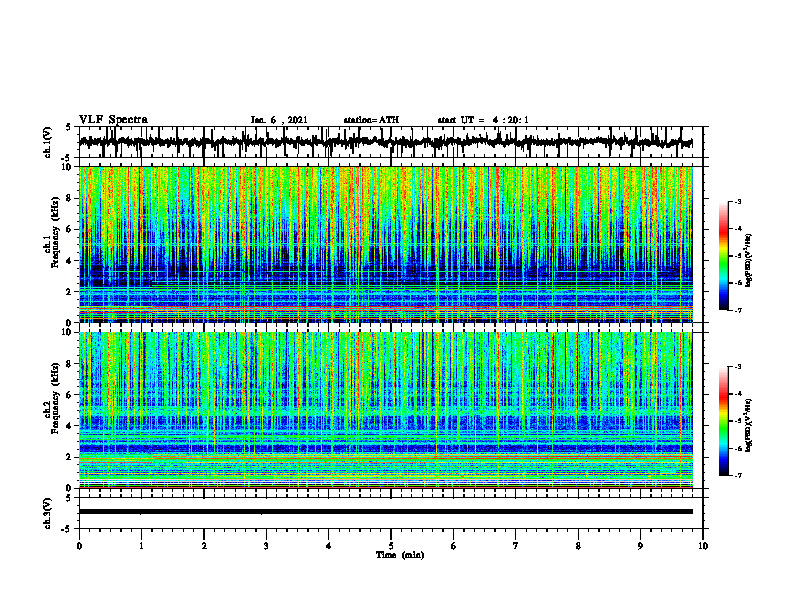This screenshot has height=612, width=792.
Task: Click the ch.2 color bar PSD unit label
Action: pos(750,425)
